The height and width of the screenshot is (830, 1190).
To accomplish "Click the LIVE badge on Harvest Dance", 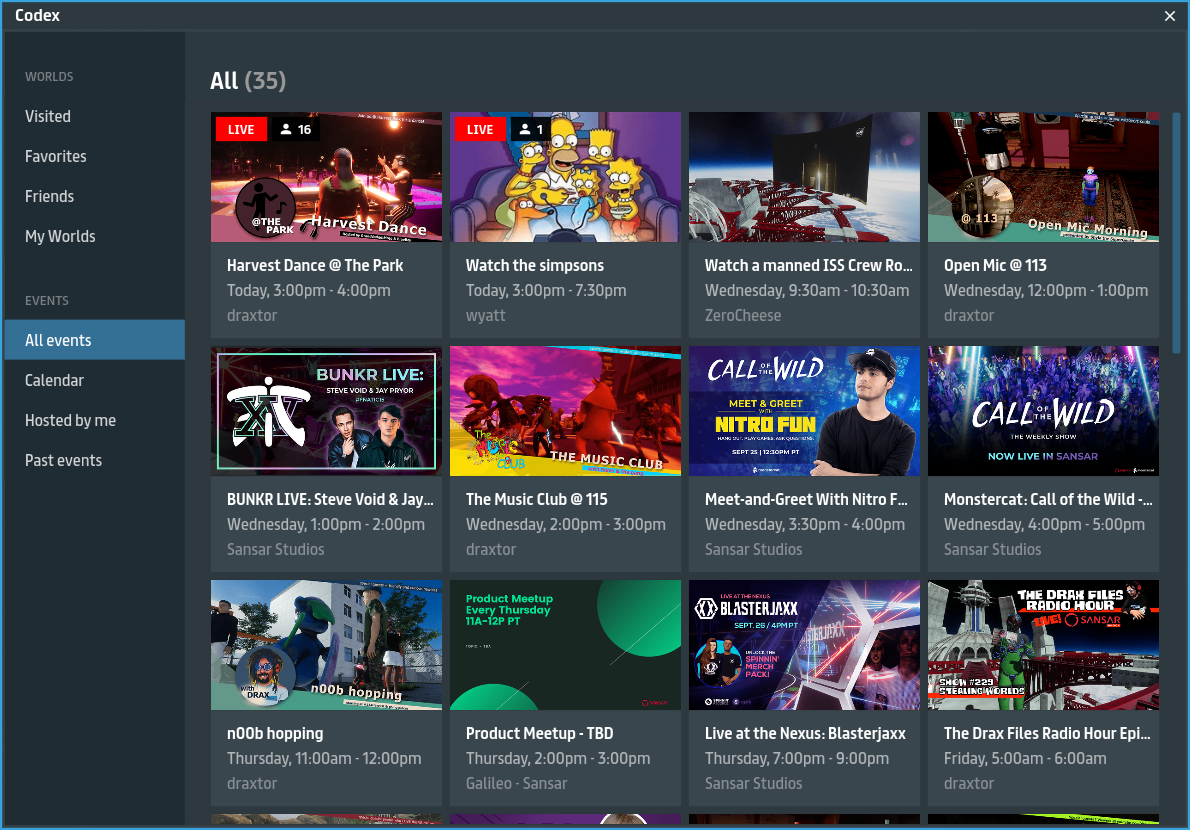I will point(241,129).
